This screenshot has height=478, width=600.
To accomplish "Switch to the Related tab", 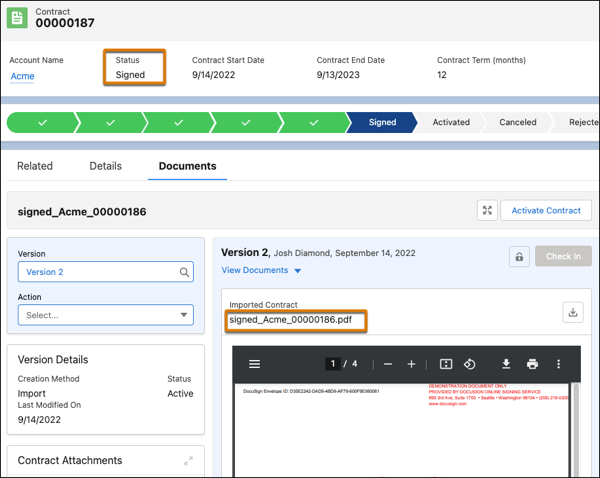I will click(35, 166).
